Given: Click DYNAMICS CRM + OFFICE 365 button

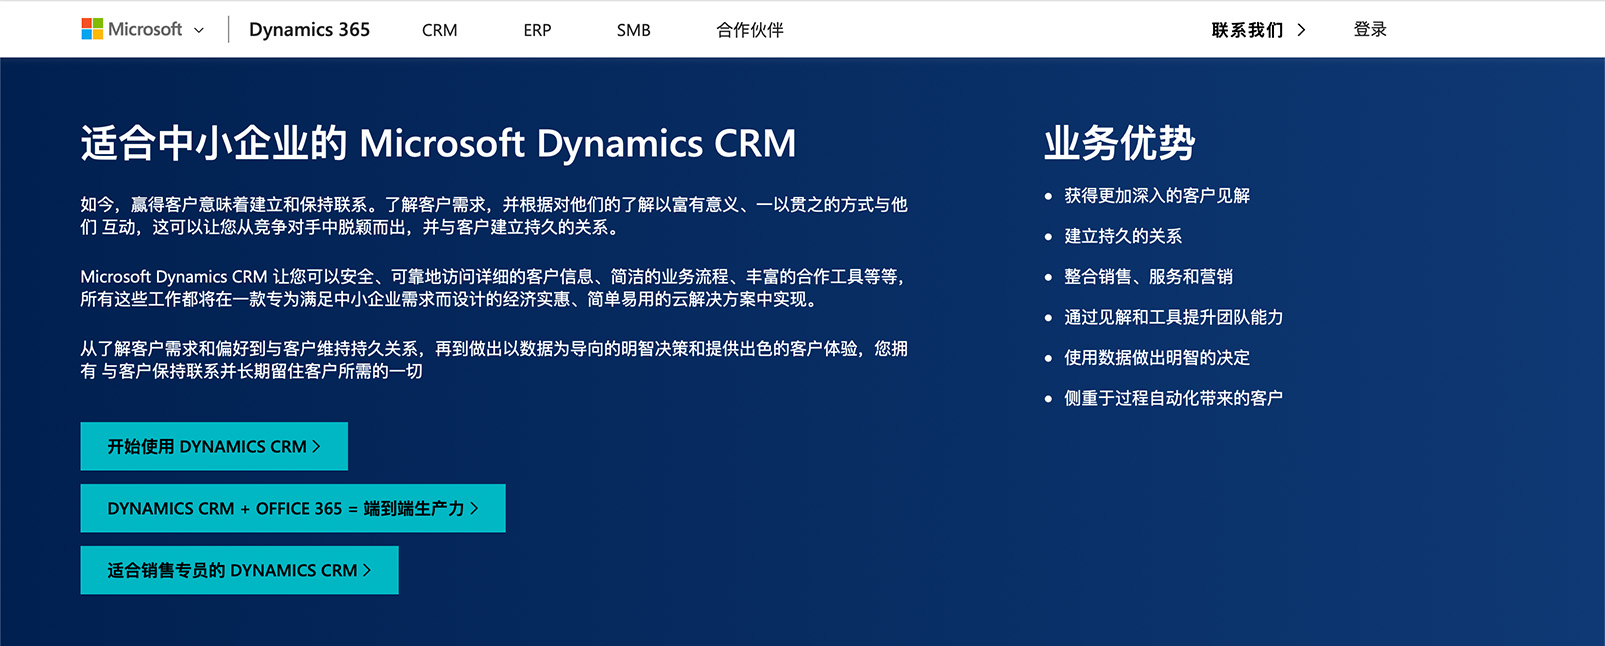Looking at the screenshot, I should 293,508.
